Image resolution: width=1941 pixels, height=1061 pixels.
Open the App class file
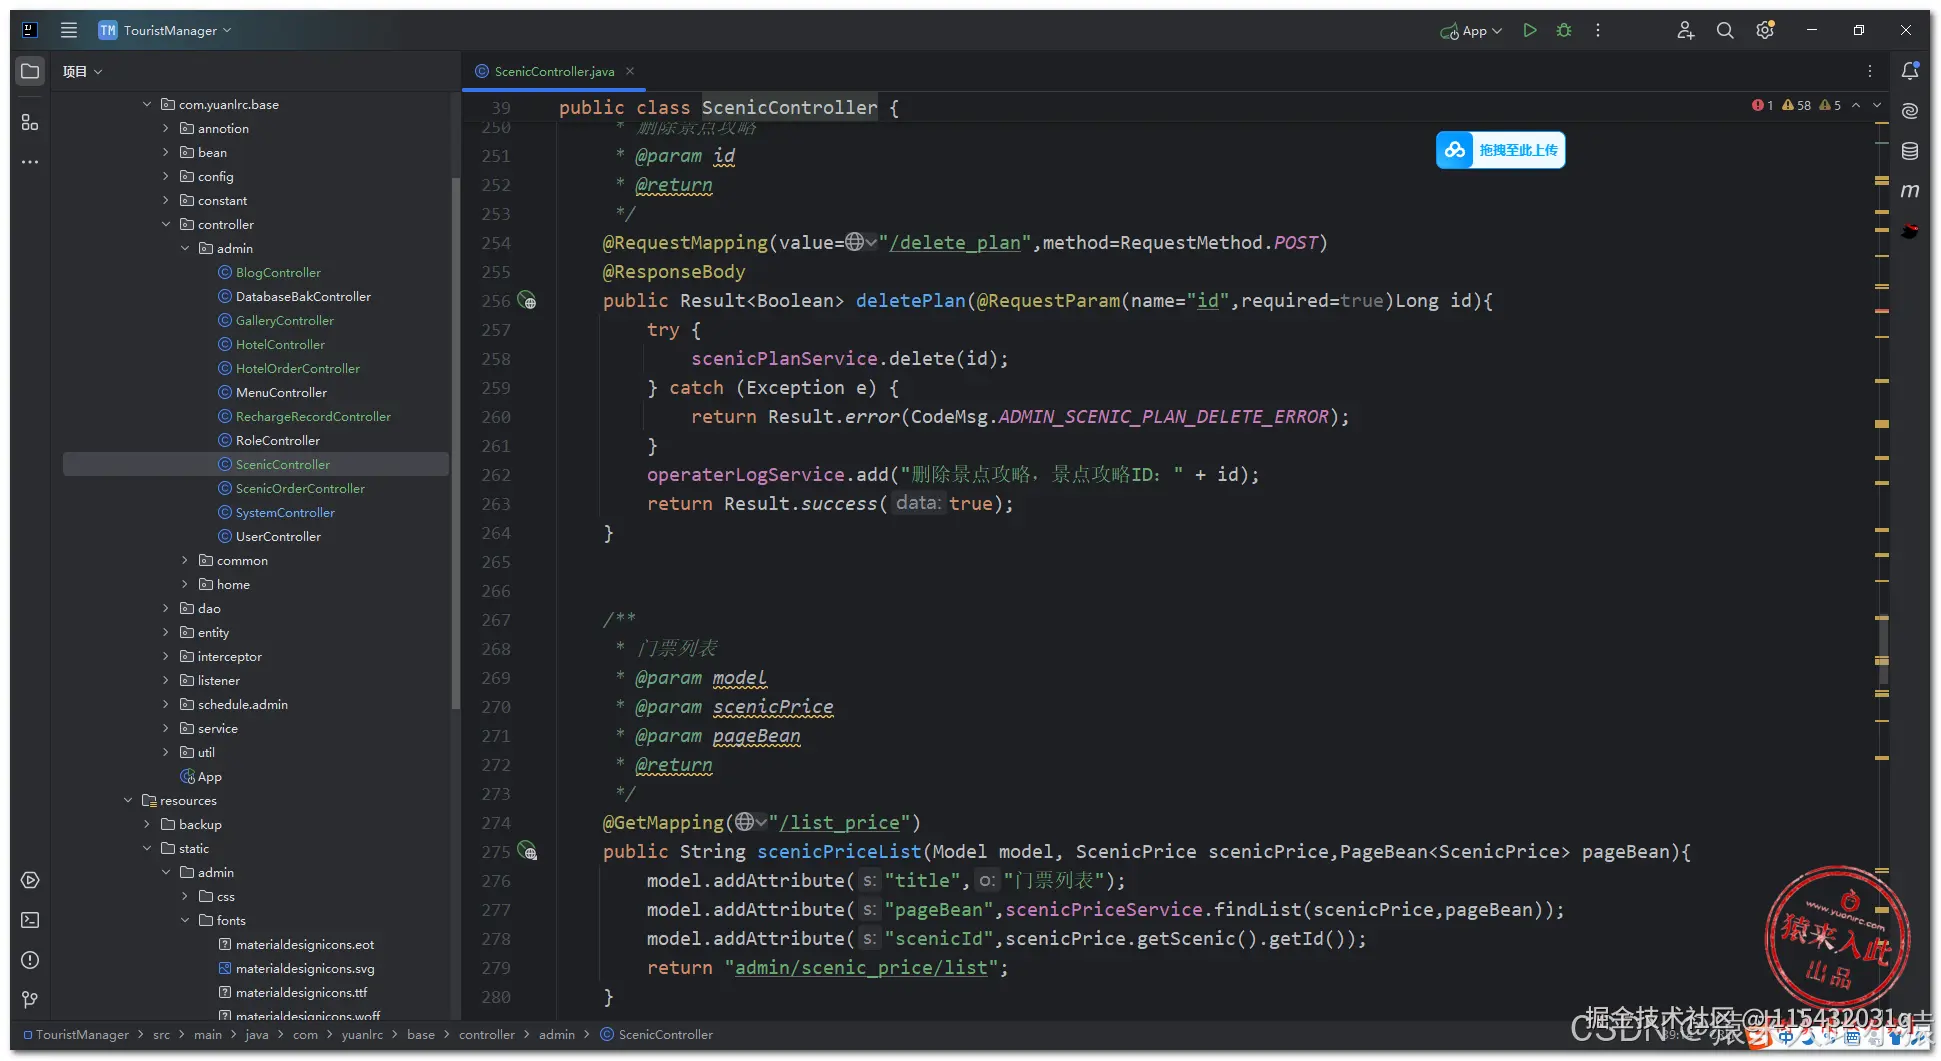209,776
